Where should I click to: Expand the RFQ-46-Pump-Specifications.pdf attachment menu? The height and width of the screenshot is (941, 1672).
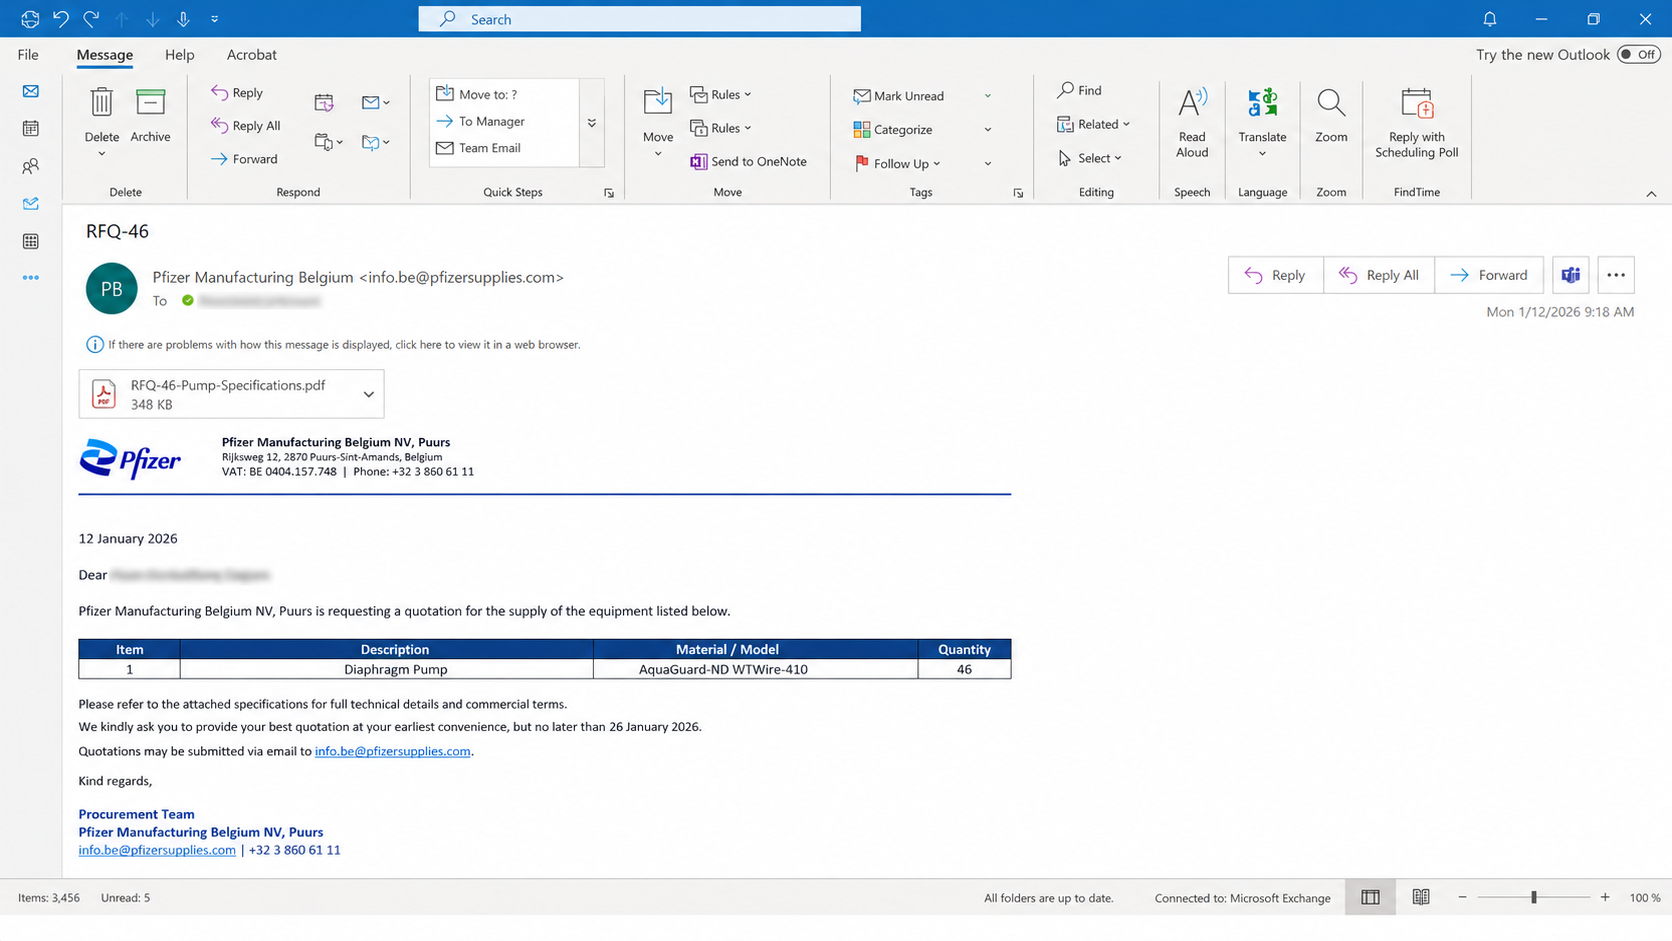pyautogui.click(x=369, y=394)
